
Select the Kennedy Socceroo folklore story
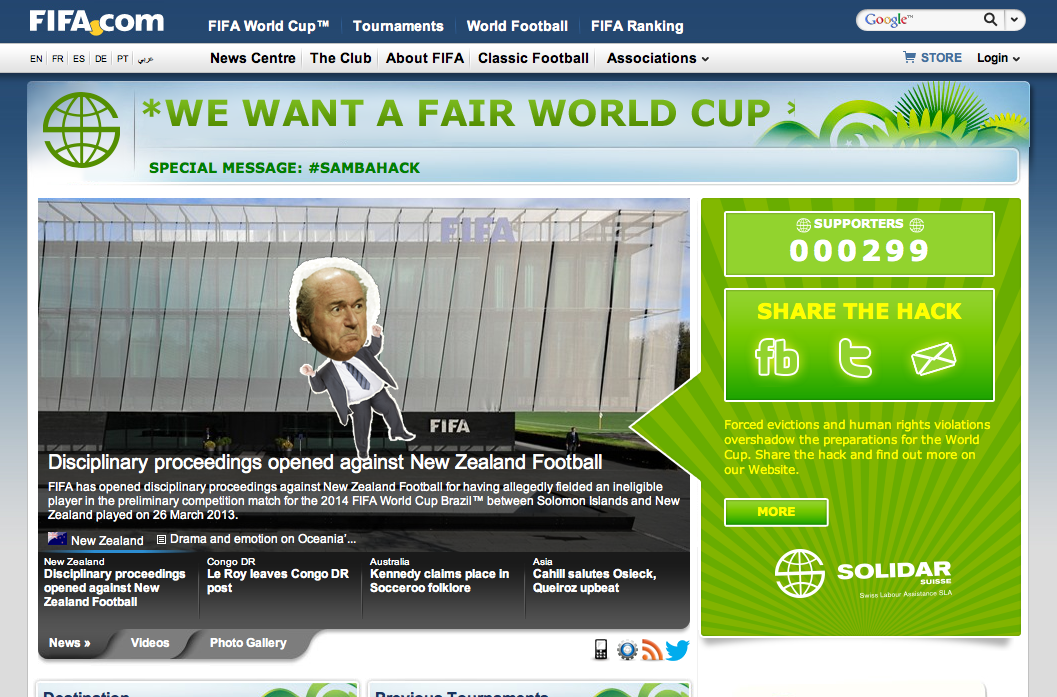440,575
